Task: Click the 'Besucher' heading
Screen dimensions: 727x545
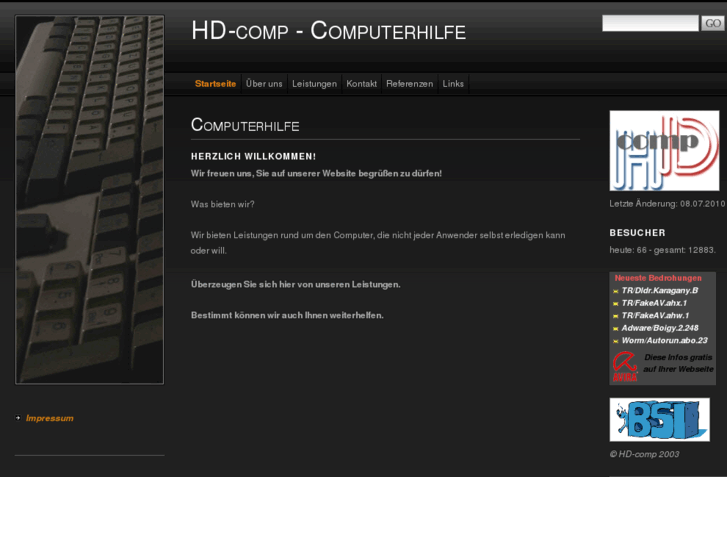Action: [x=638, y=233]
